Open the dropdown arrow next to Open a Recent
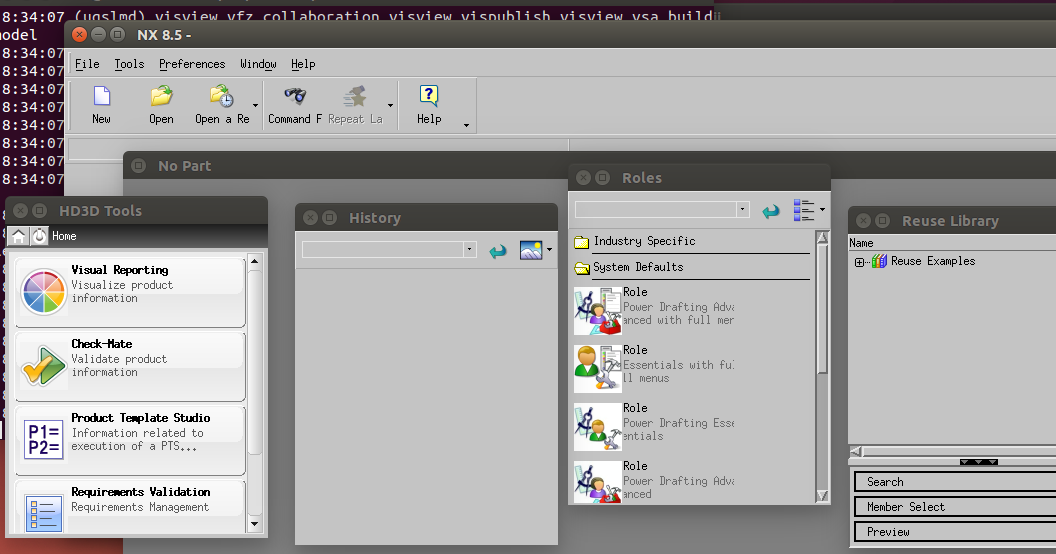 coord(255,106)
